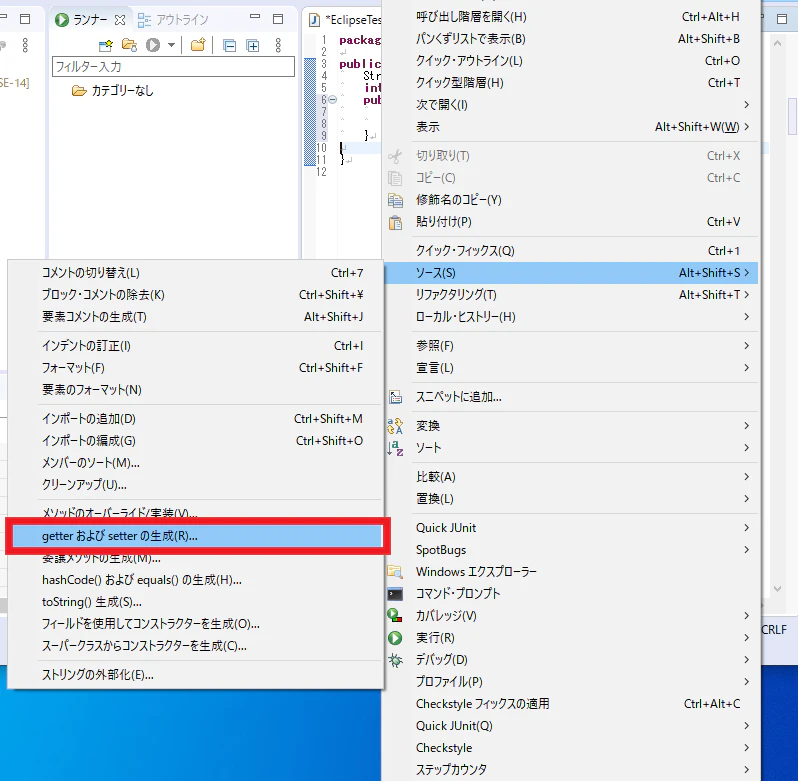
Task: Click the 修飾名のコピー(Y) icon
Action: pyautogui.click(x=395, y=200)
